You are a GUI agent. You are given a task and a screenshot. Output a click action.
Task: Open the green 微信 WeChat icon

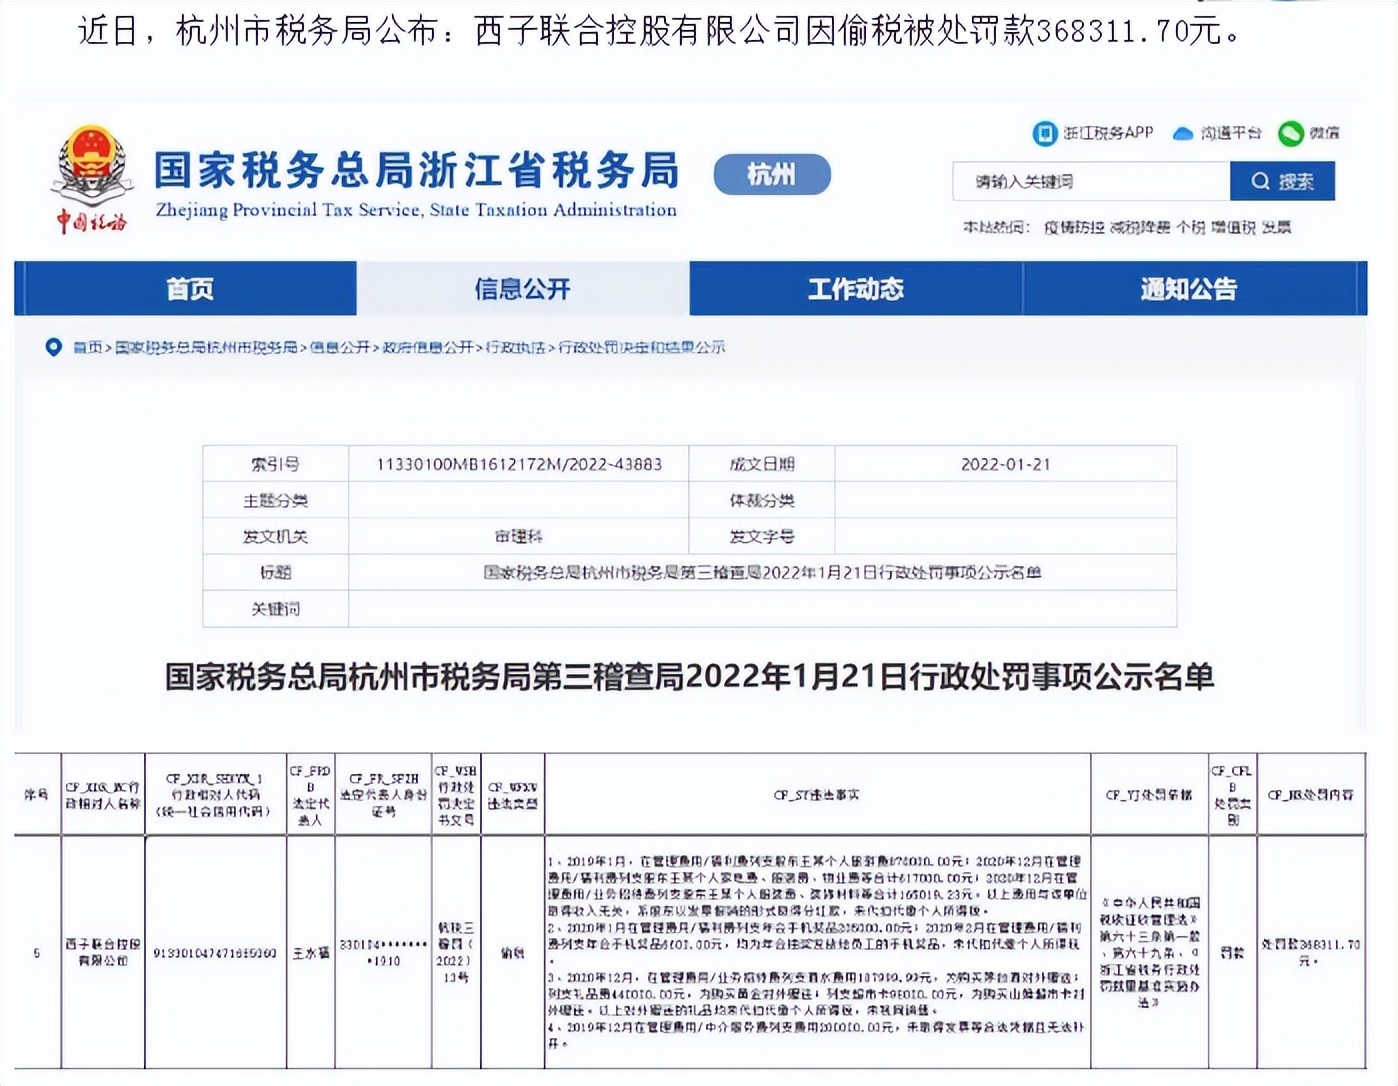[1293, 131]
